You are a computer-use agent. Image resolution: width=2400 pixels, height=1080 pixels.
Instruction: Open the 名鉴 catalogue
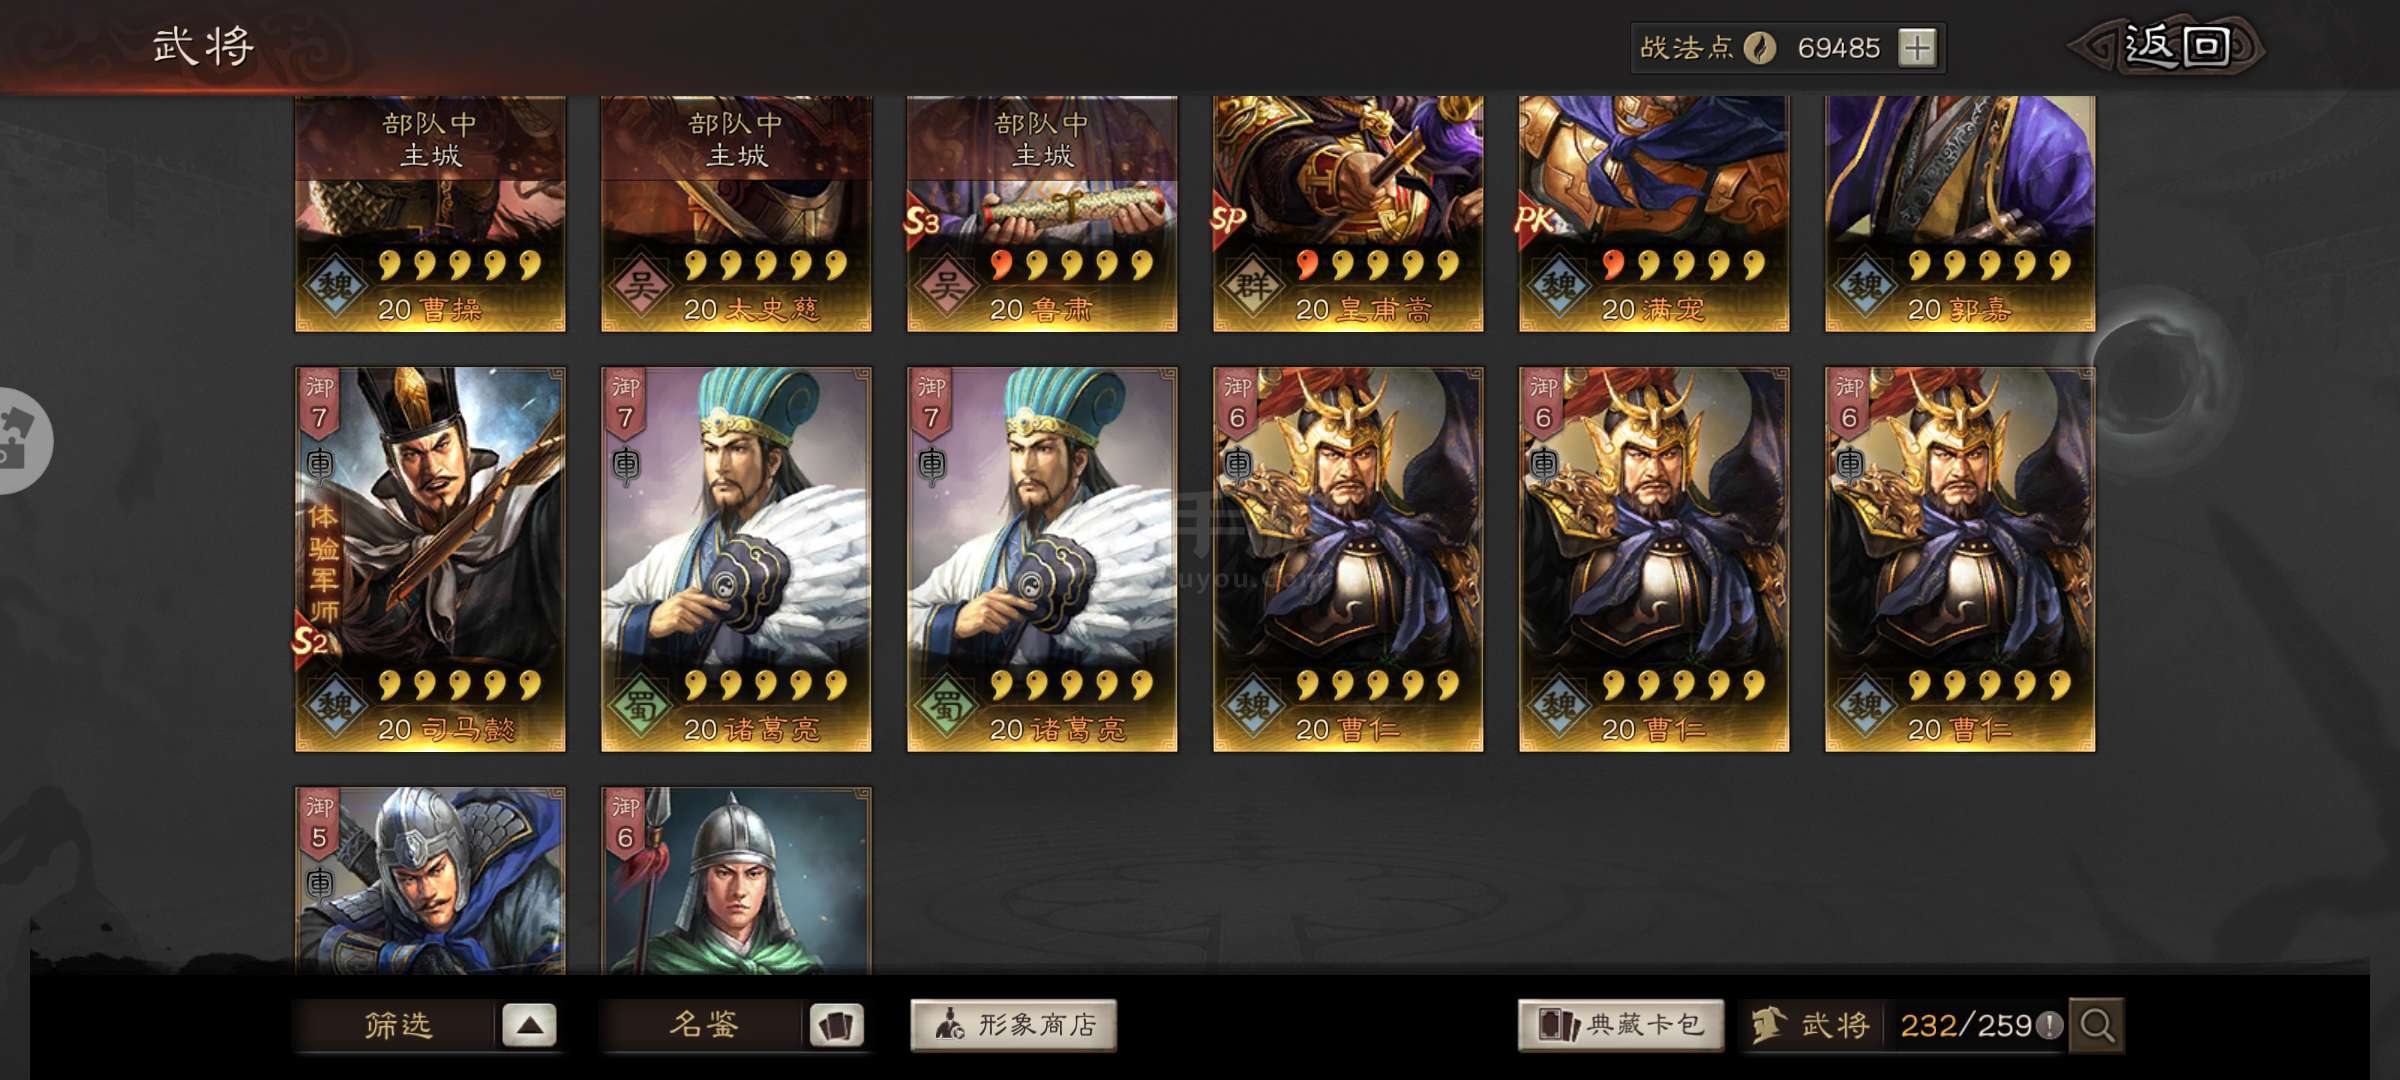704,1025
